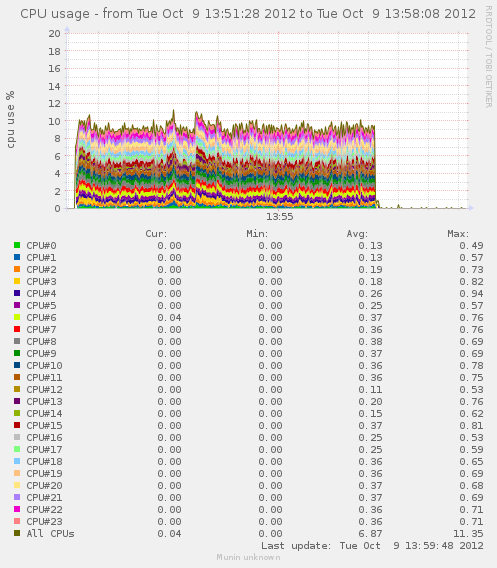Select the orange CPU#2 color square
Screen dimensions: 497x568
click(x=17, y=269)
